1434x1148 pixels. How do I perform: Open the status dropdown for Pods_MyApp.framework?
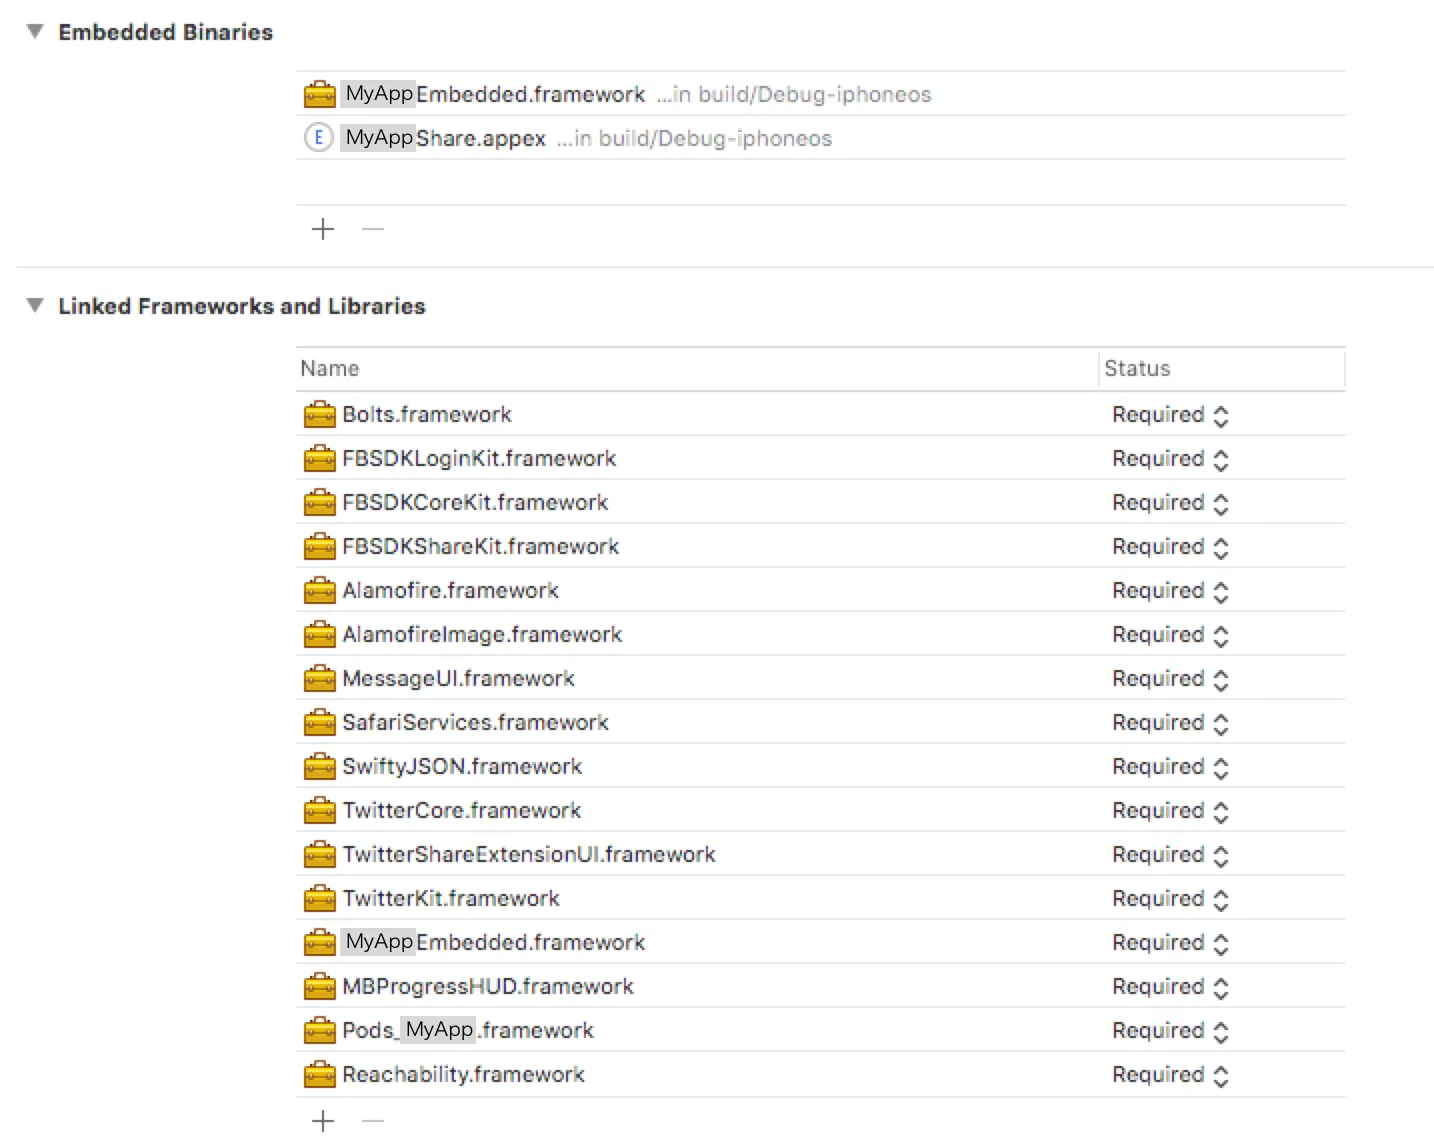pos(1170,1031)
